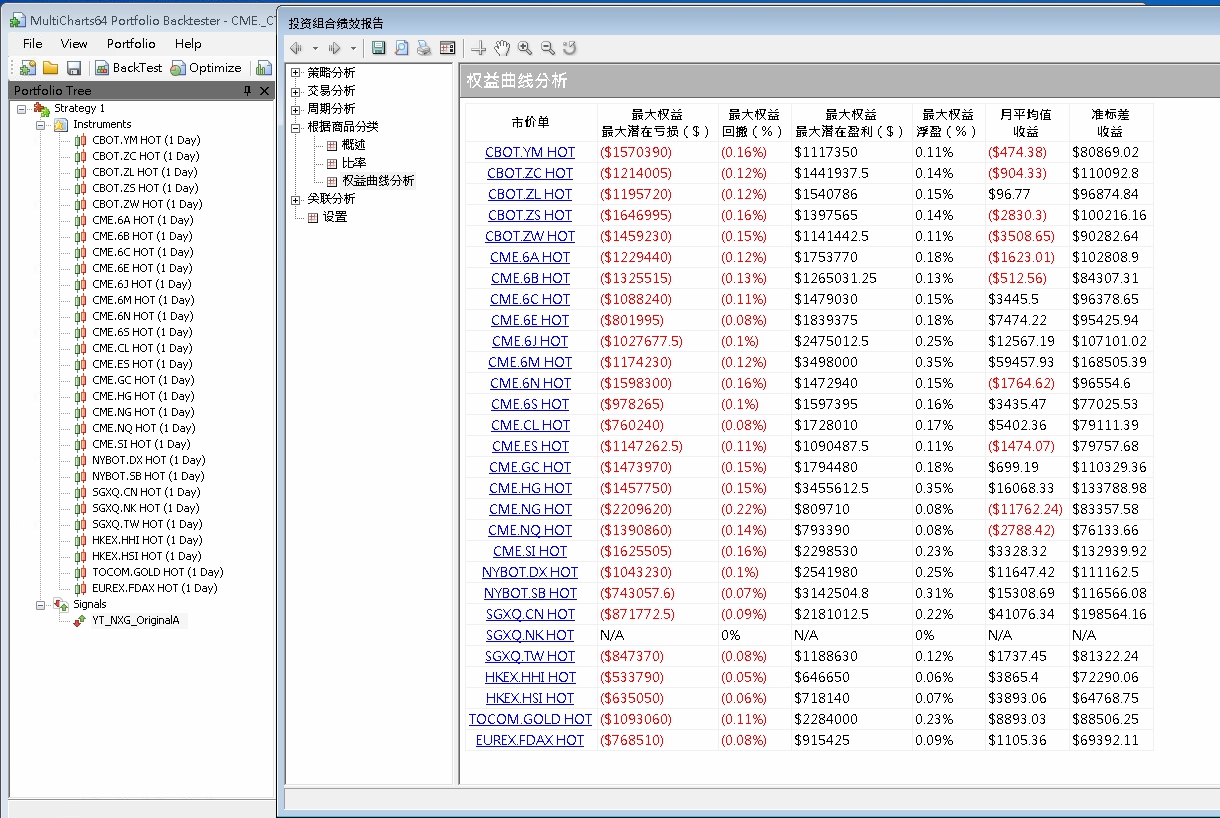Click the zoom in magnifier icon

[525, 48]
